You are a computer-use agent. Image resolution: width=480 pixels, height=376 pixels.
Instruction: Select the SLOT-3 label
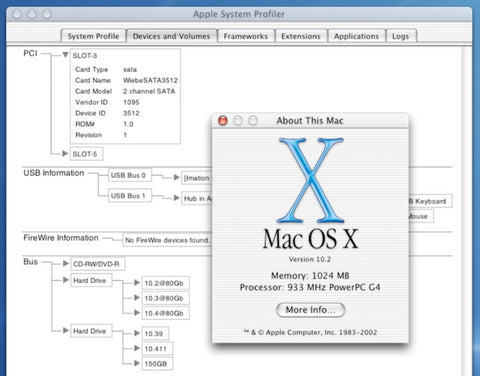click(x=85, y=56)
